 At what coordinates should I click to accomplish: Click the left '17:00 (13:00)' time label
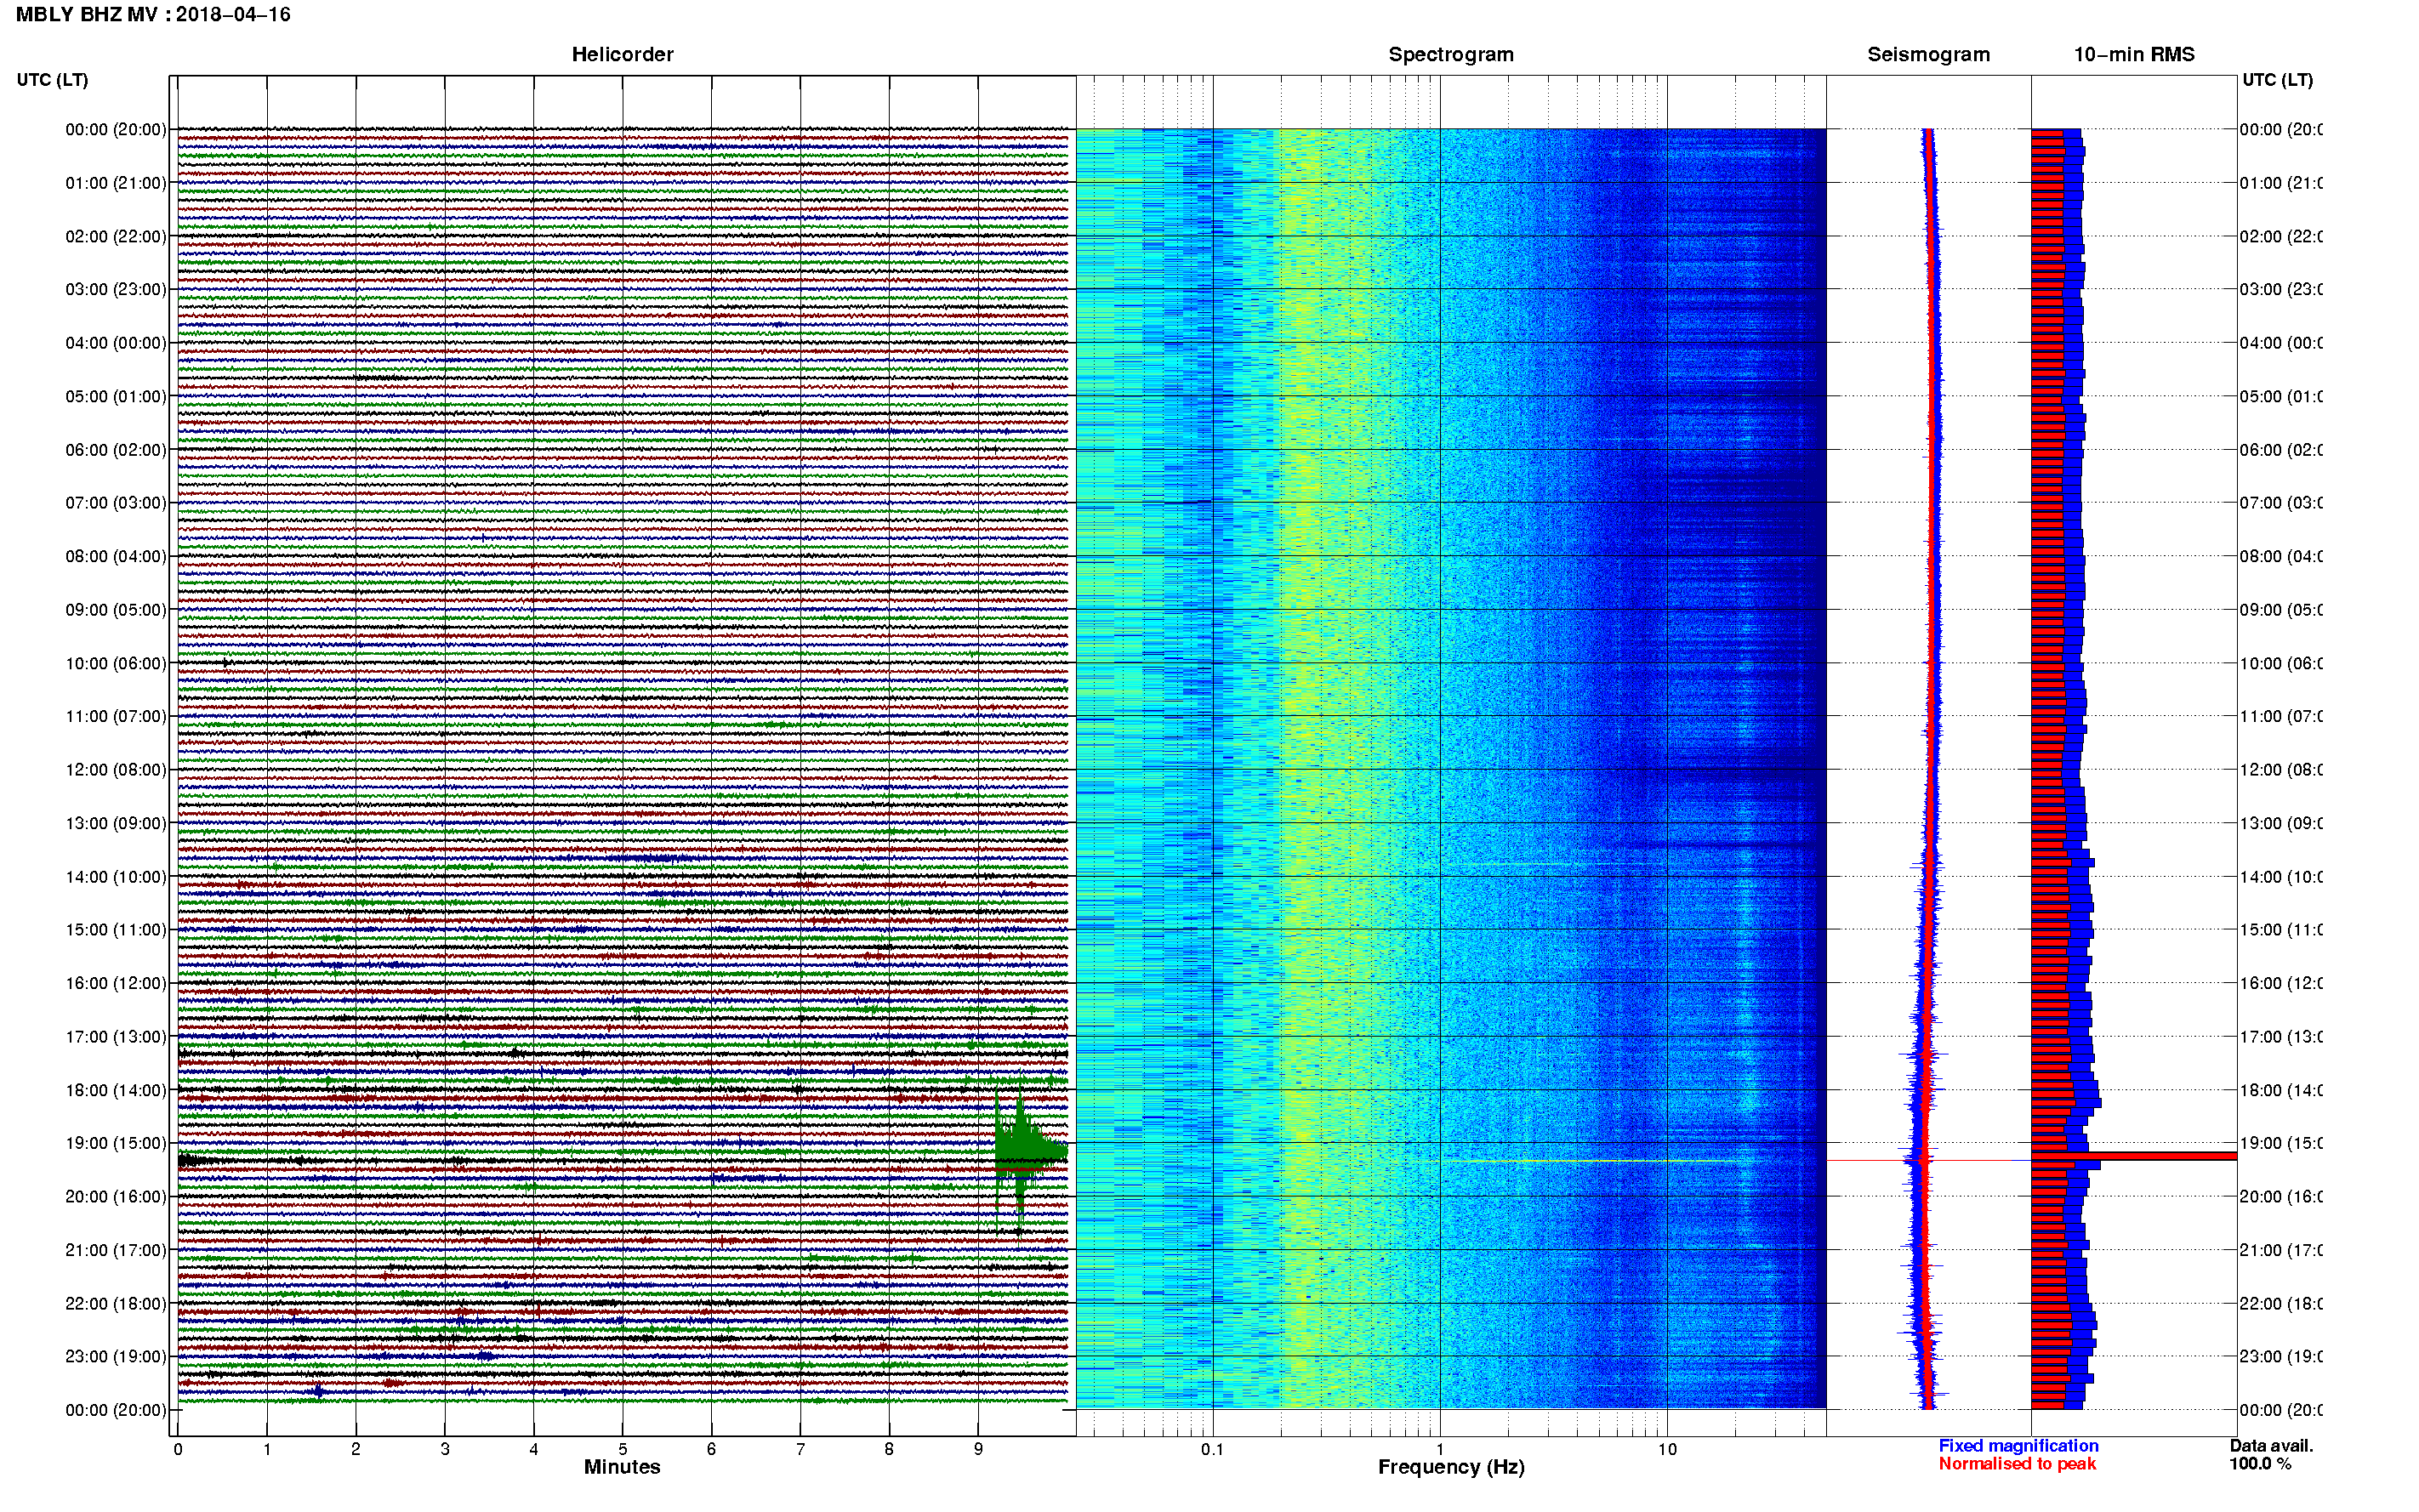click(x=116, y=1037)
